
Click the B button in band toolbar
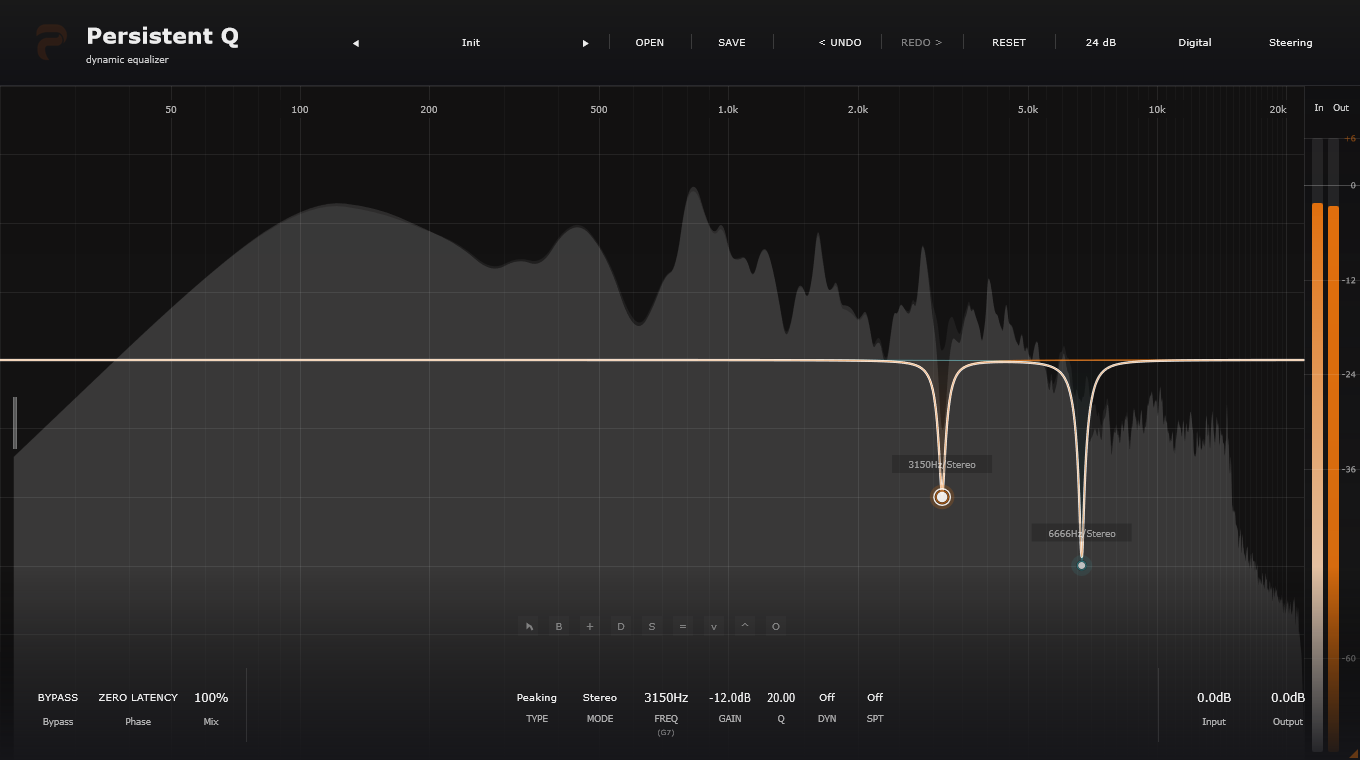[559, 627]
